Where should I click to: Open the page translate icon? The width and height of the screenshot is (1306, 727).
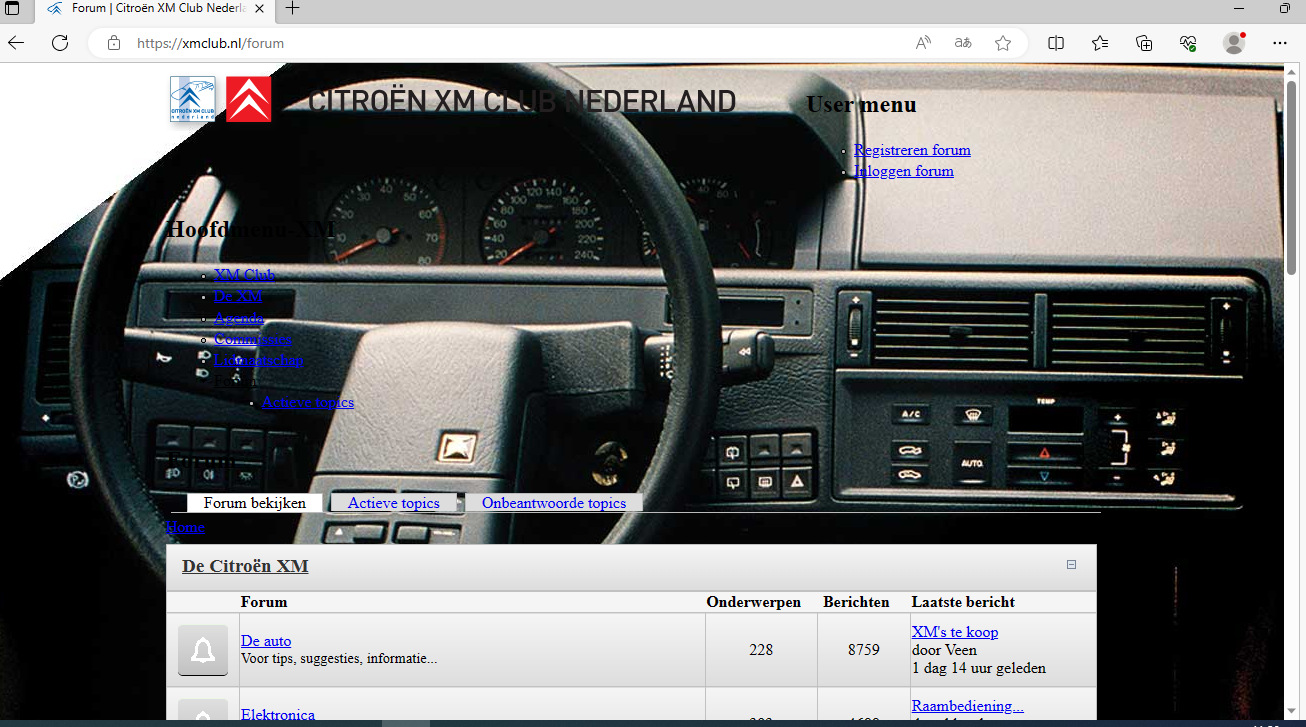(963, 43)
